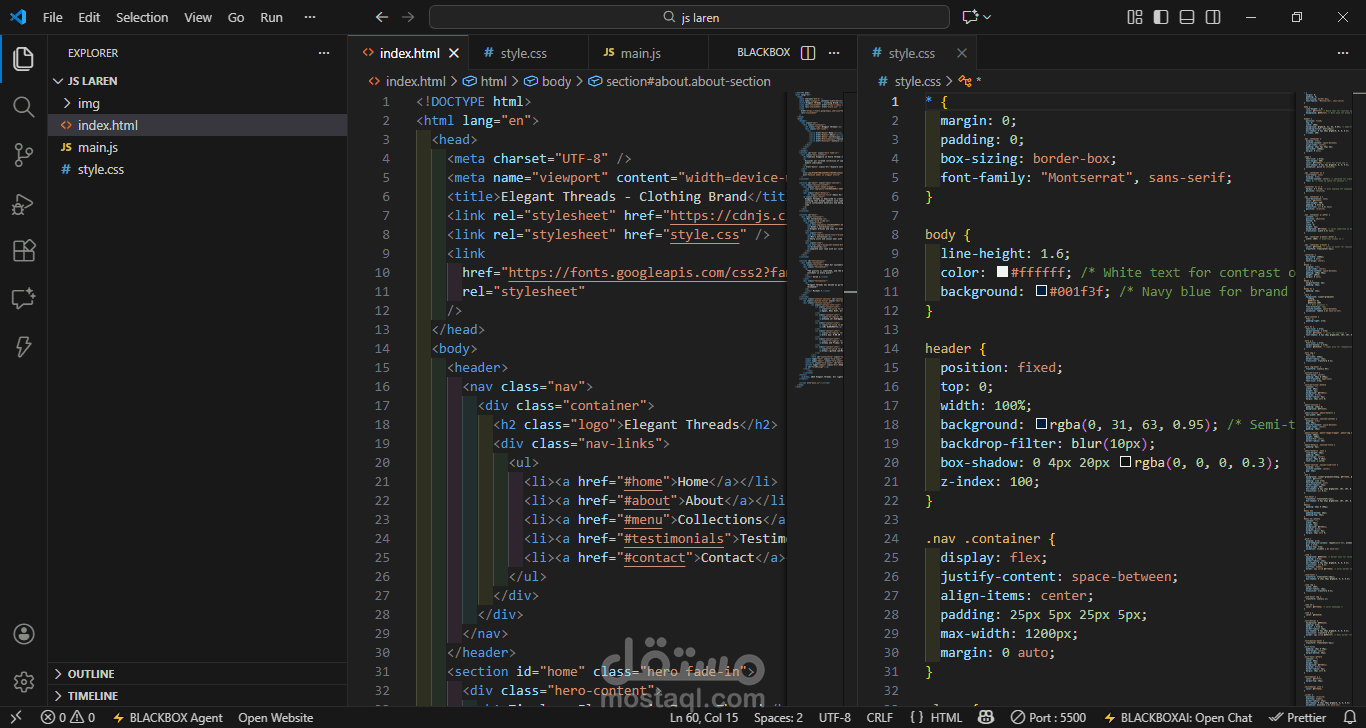
Task: Open Accounts icon in activity bar
Action: pyautogui.click(x=24, y=634)
